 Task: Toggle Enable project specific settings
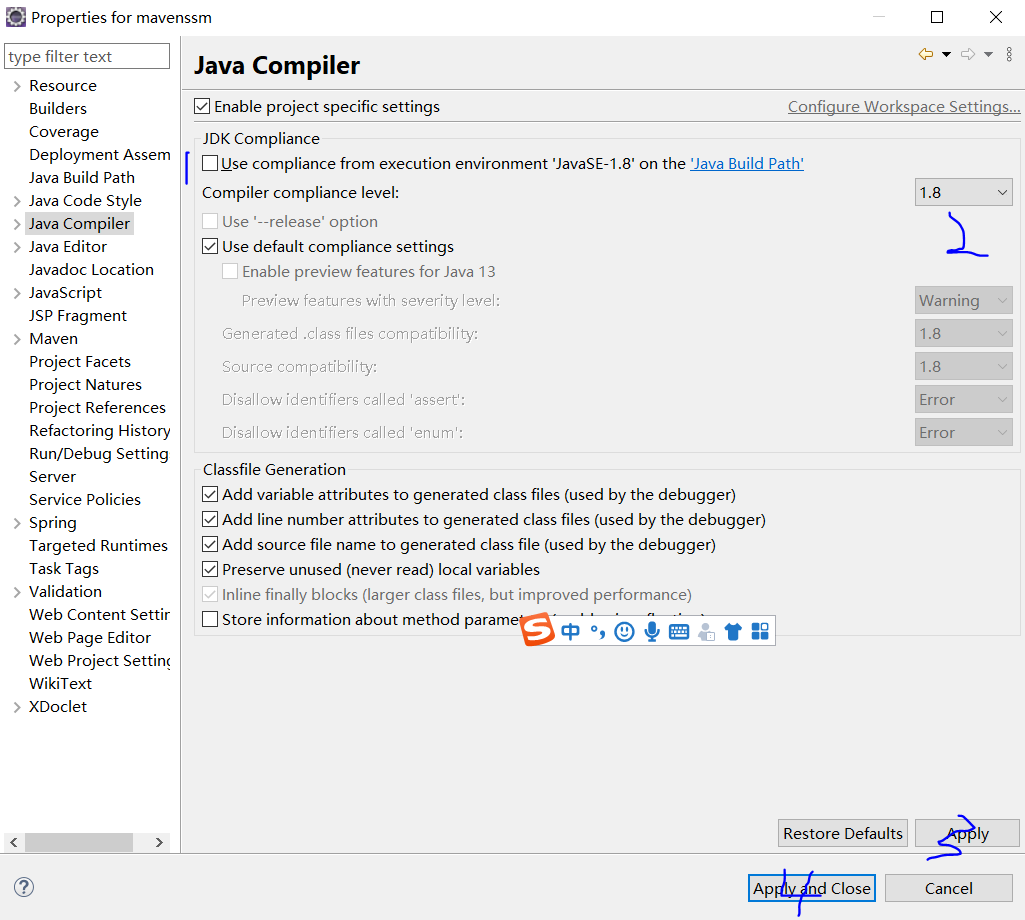[x=202, y=107]
